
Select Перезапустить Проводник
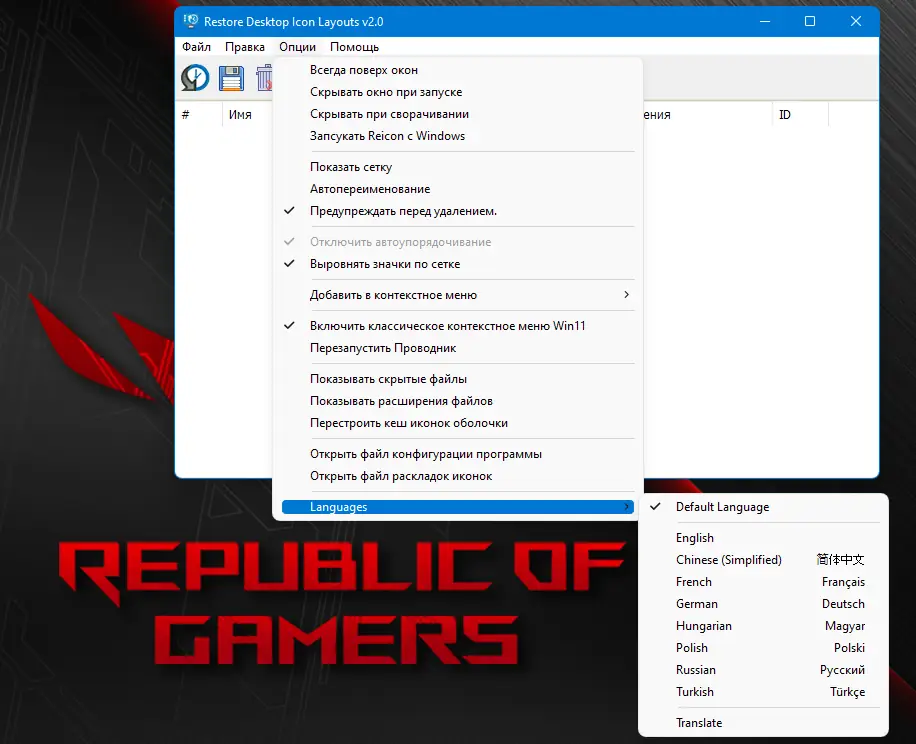458,348
